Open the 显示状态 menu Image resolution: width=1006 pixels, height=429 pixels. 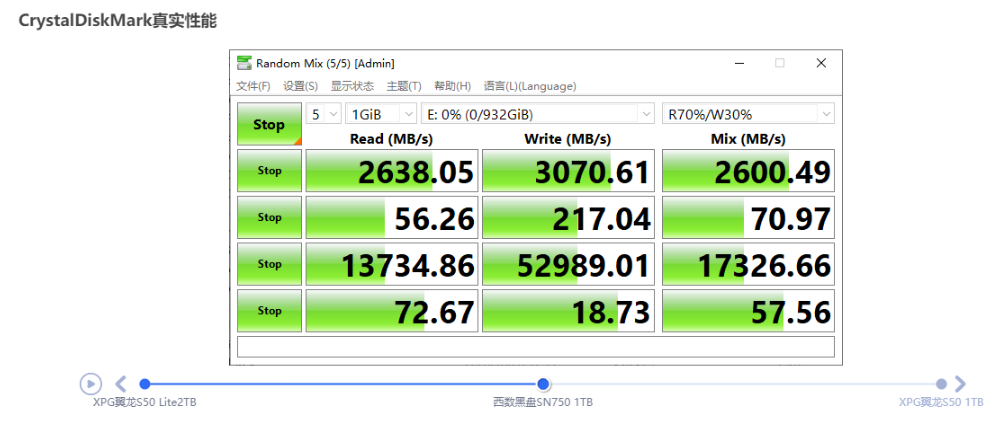pyautogui.click(x=352, y=86)
